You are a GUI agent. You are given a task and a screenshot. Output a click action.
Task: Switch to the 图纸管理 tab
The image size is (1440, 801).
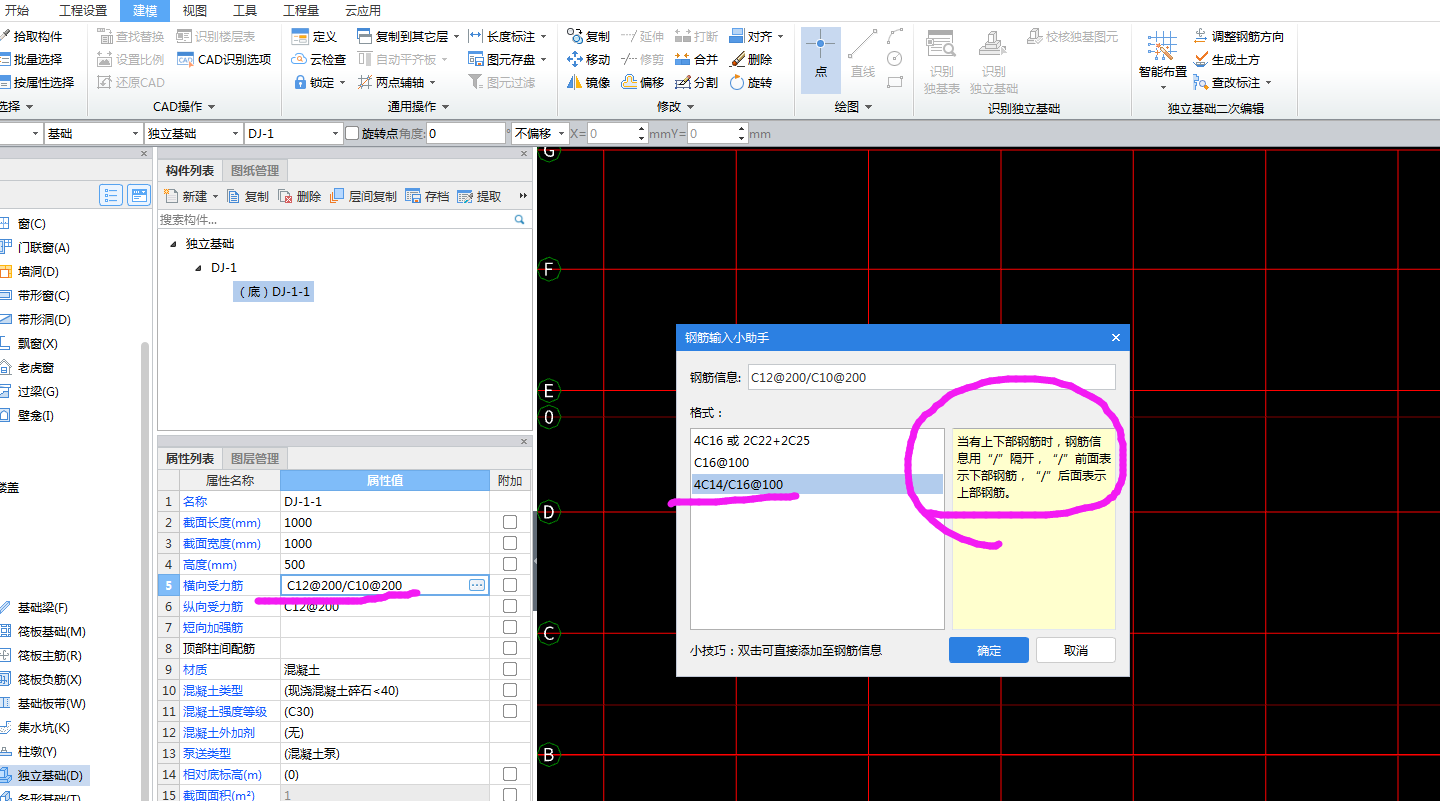[255, 171]
